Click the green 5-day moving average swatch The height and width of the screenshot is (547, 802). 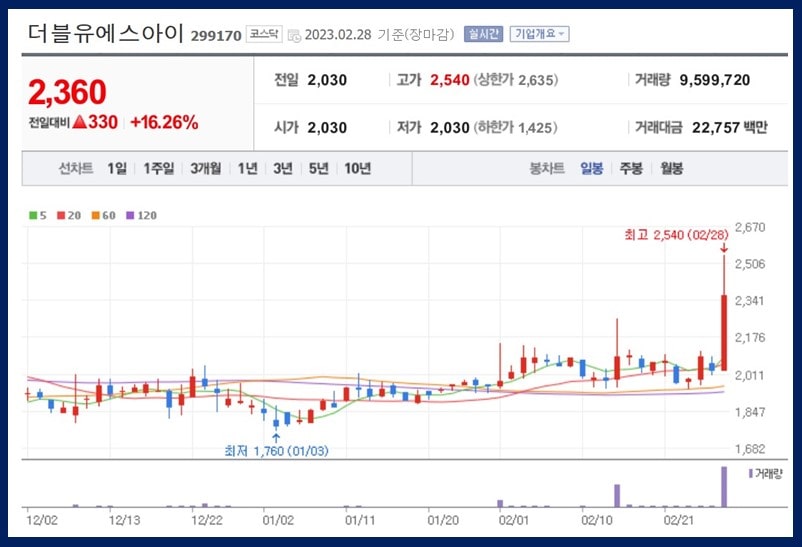click(33, 215)
